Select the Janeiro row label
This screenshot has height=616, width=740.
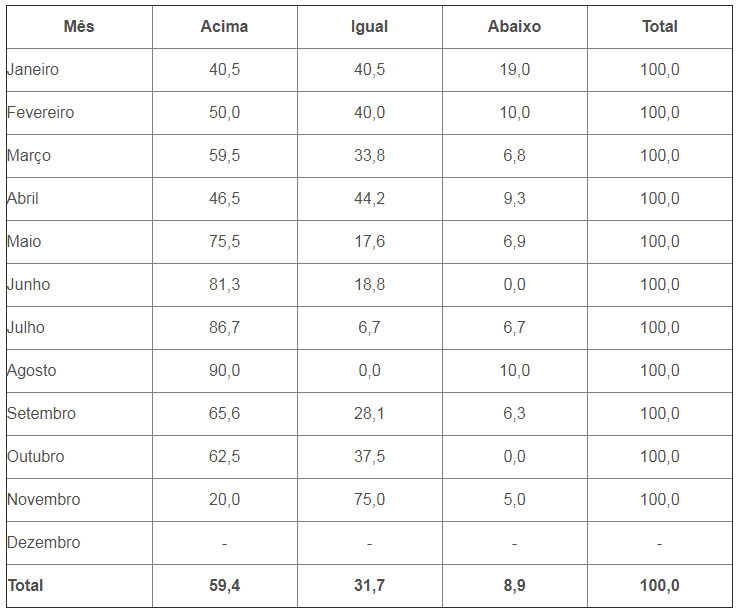coord(33,70)
